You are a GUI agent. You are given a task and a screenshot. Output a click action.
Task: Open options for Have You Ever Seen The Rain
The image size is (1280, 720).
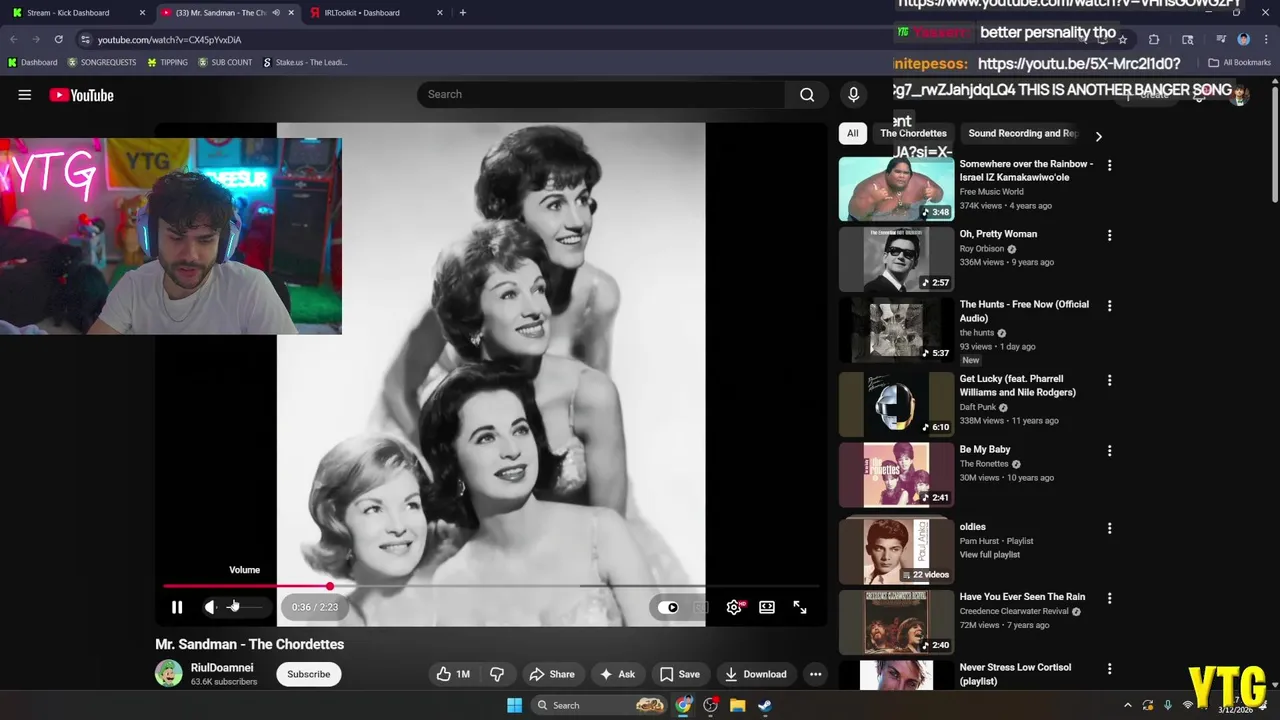[1109, 598]
